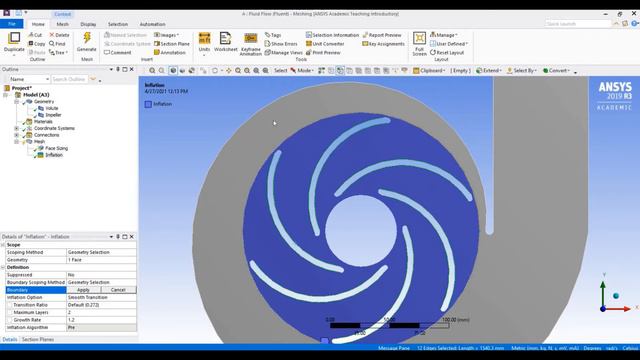Insert a Comment
This screenshot has width=640, height=360.
118,53
